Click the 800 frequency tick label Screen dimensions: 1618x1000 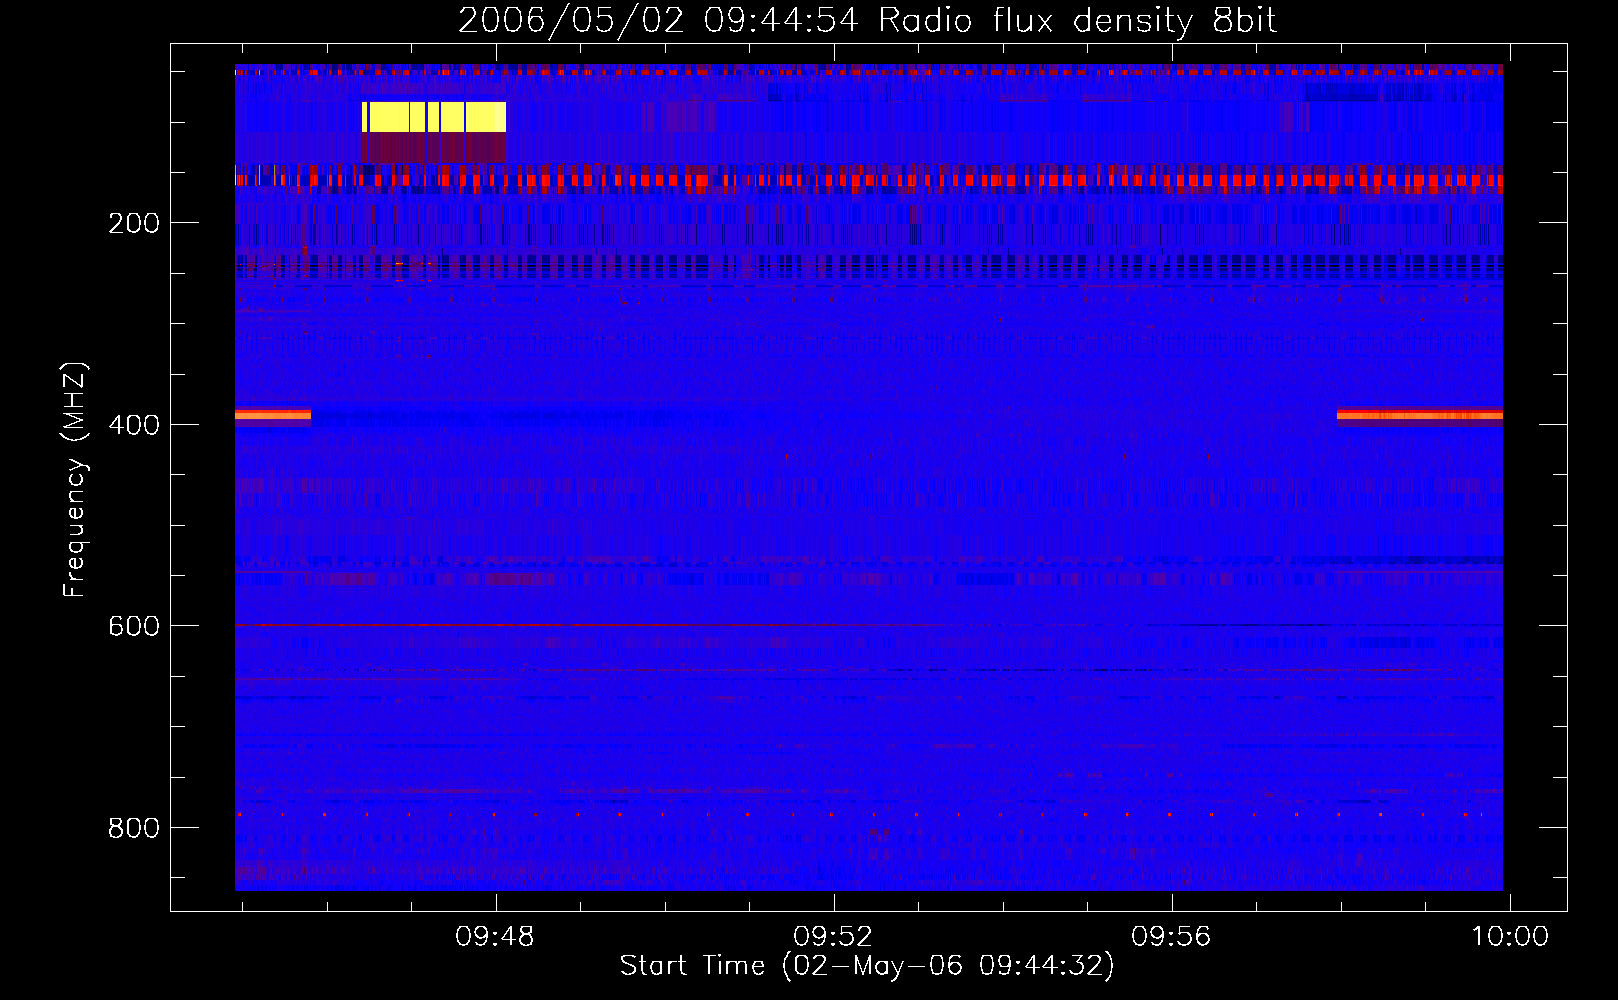point(134,828)
